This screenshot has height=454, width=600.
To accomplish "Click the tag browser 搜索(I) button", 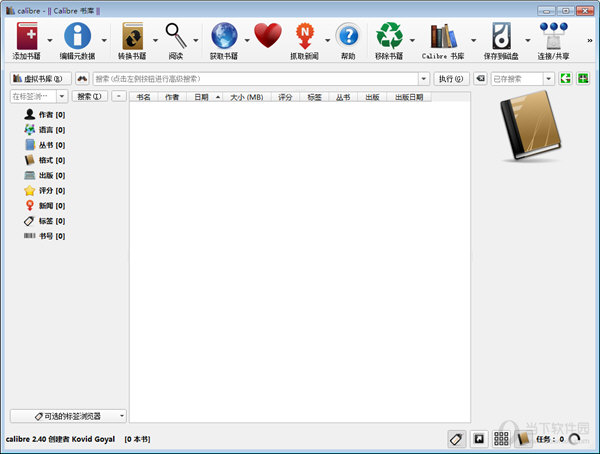I will 90,96.
